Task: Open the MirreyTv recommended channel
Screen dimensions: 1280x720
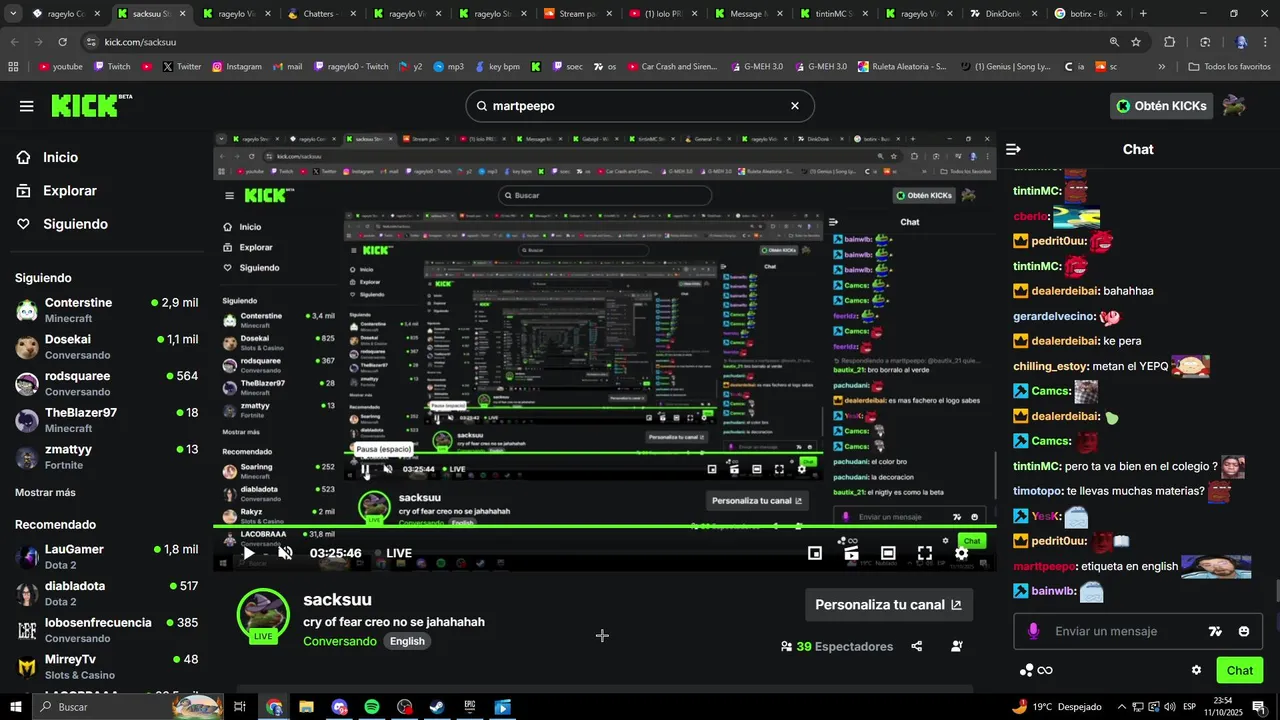Action: click(106, 667)
